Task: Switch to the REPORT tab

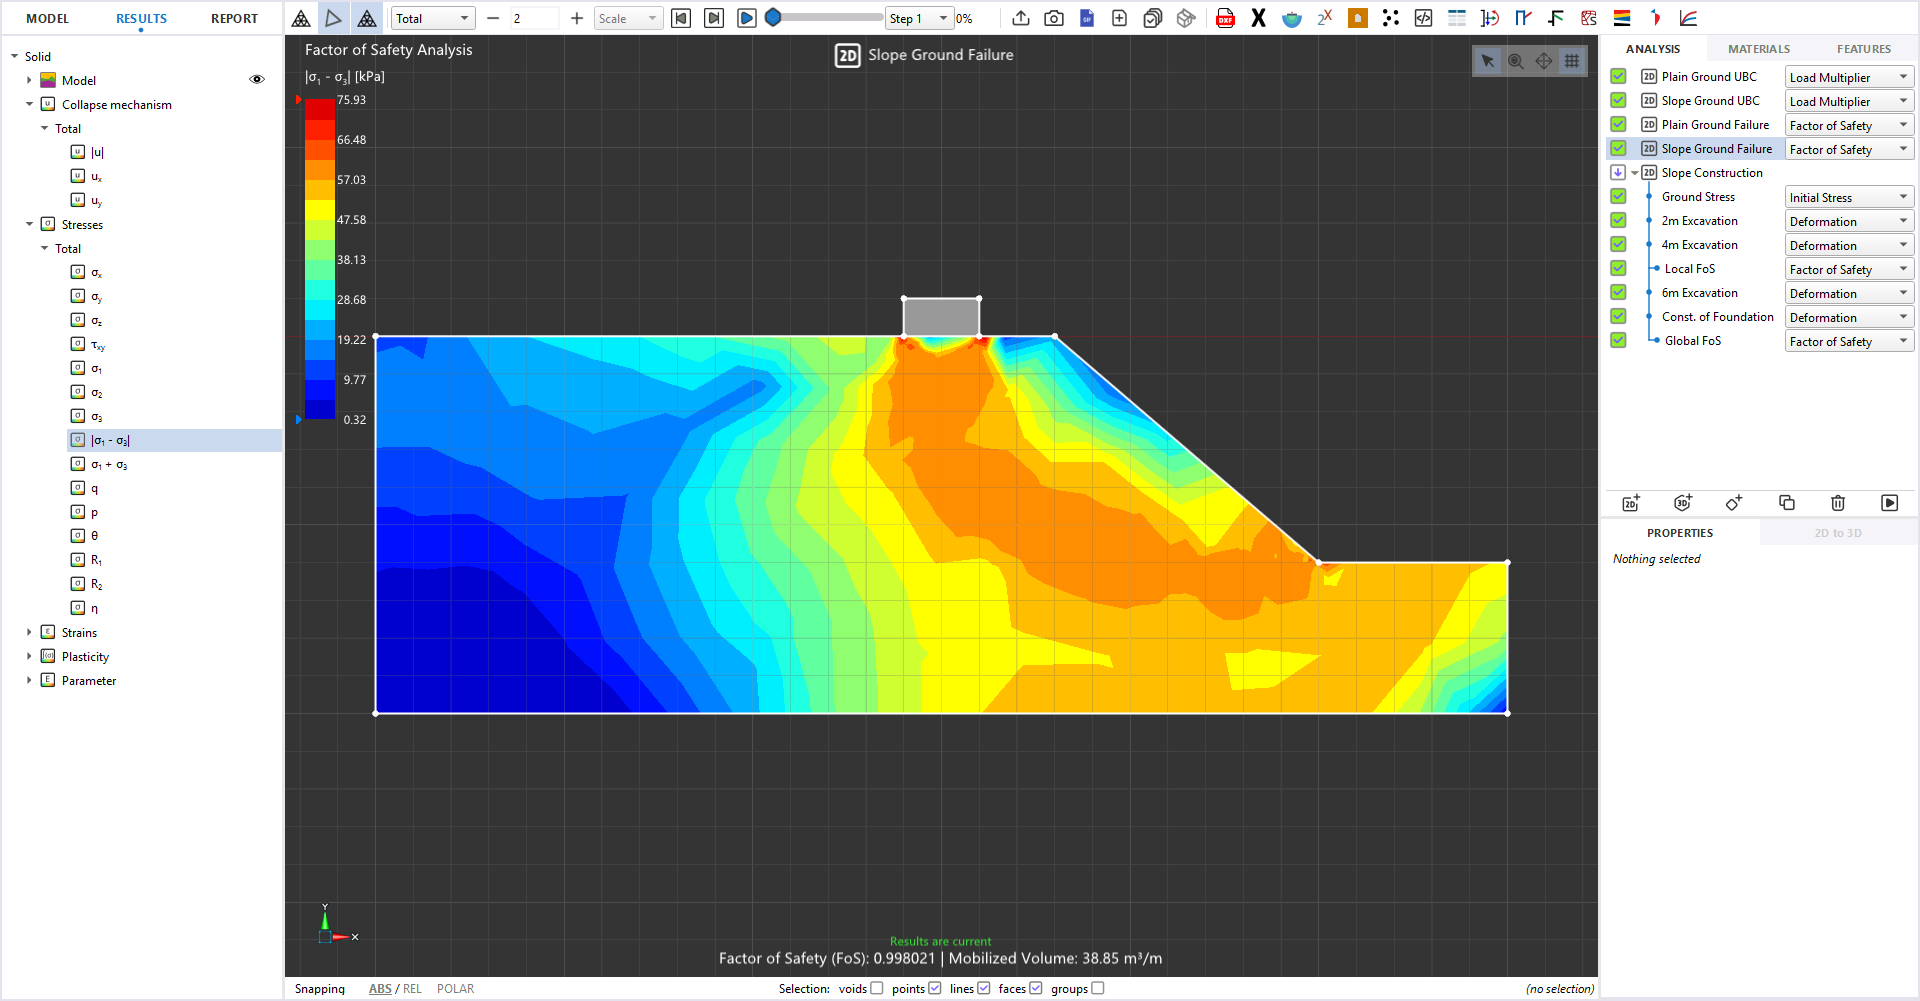Action: click(x=234, y=18)
